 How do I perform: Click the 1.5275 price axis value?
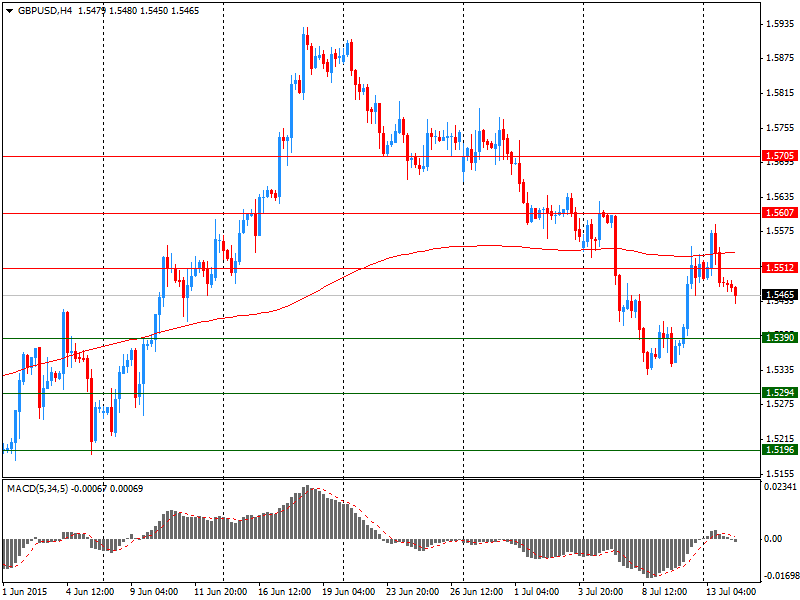point(780,404)
